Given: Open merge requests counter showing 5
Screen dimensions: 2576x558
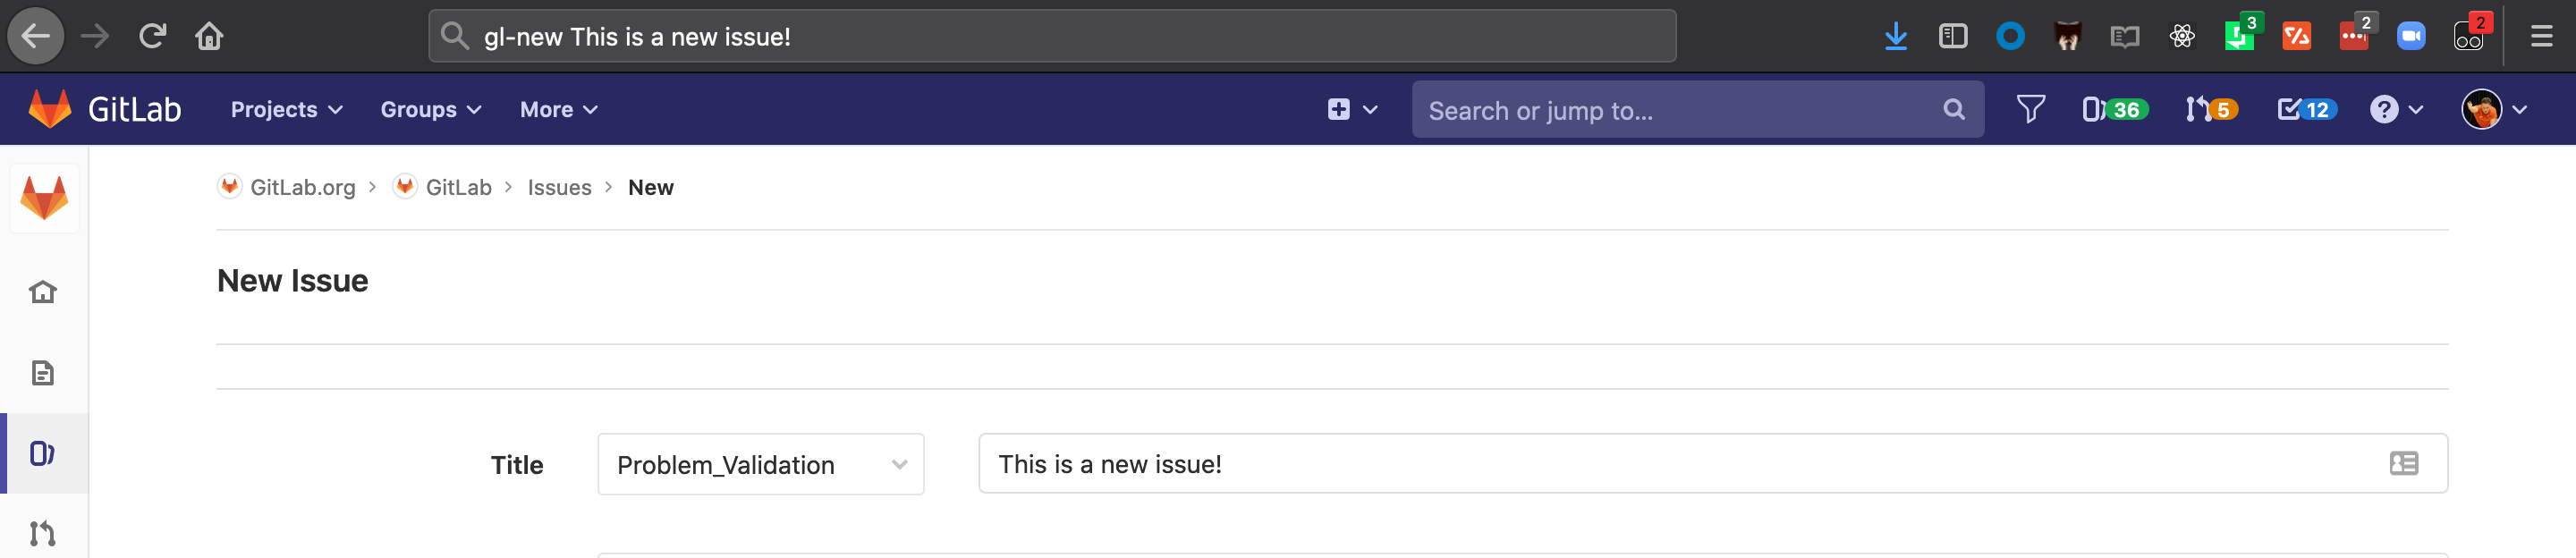Looking at the screenshot, I should [2210, 109].
